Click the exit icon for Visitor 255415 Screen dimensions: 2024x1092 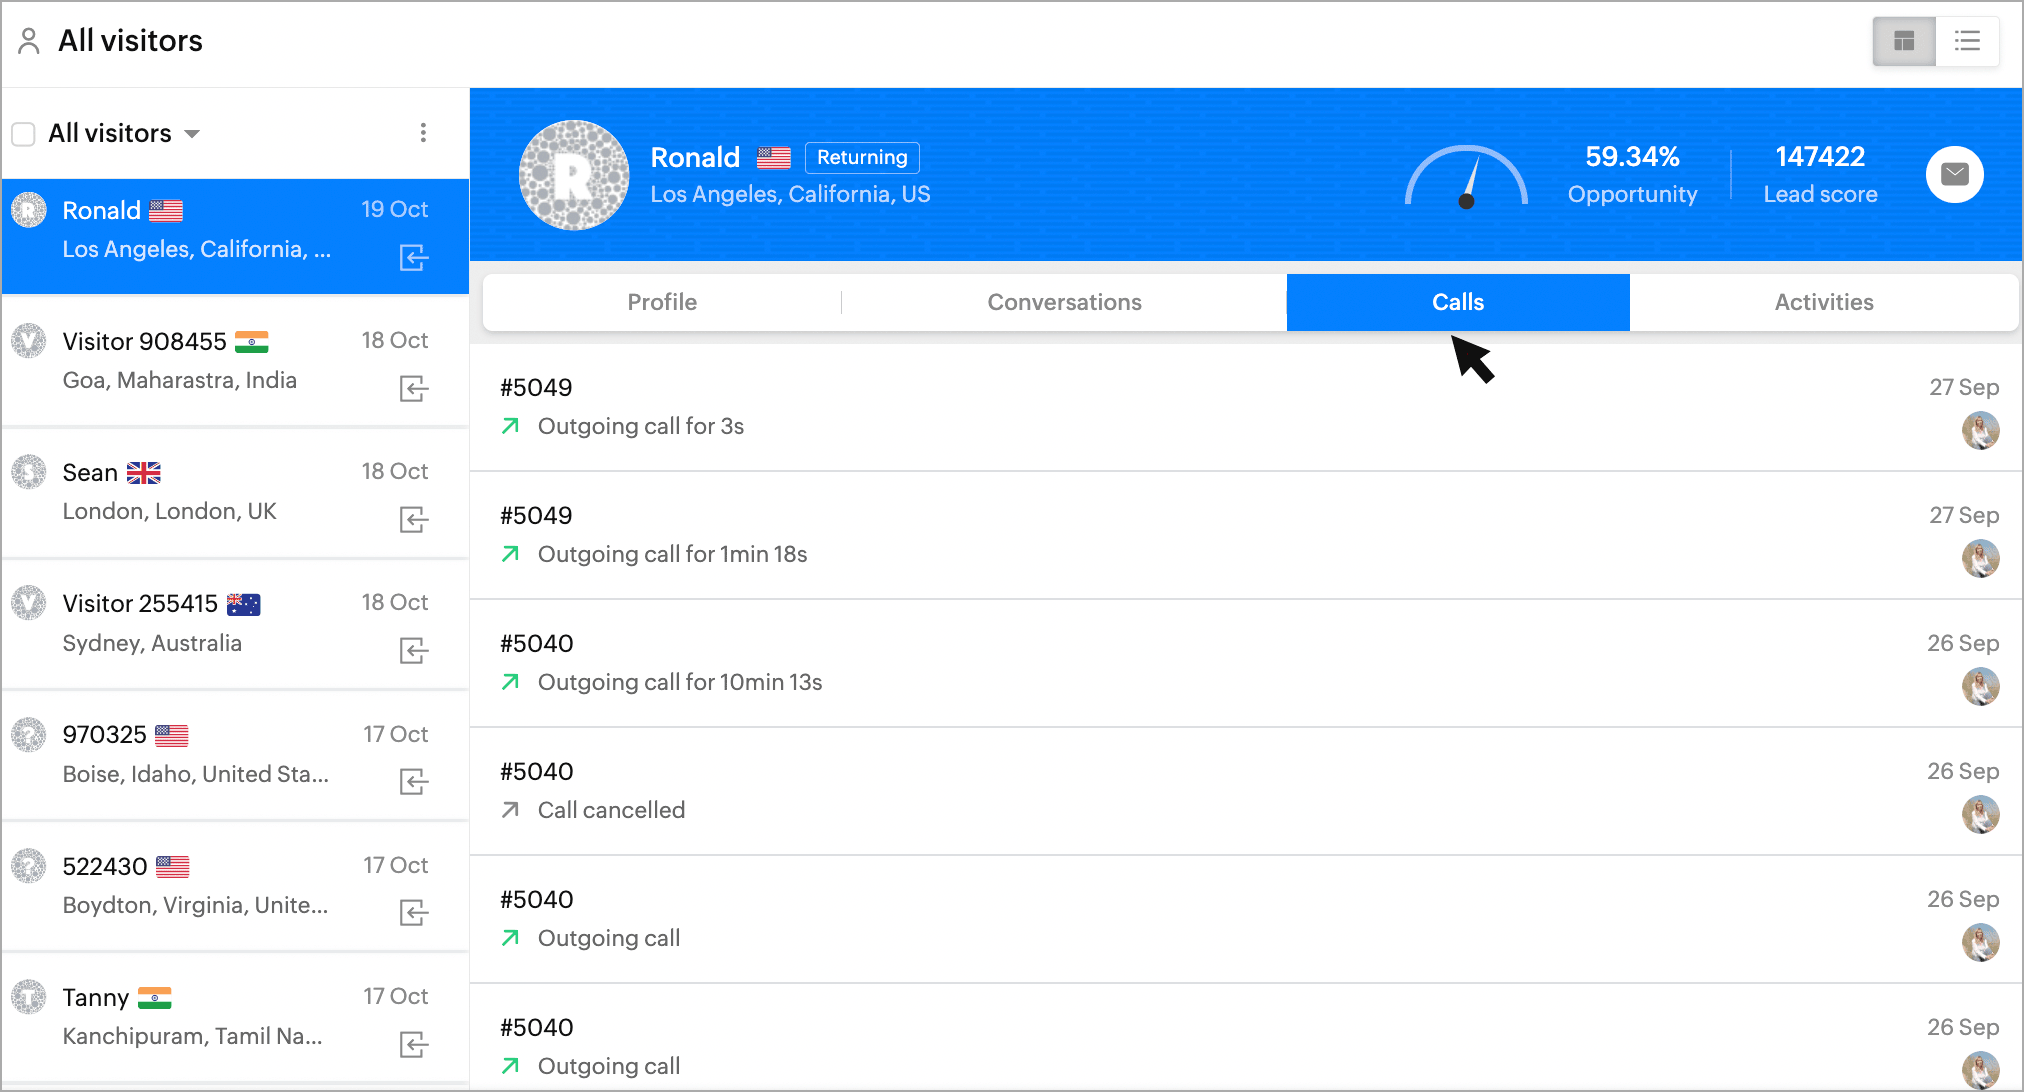tap(413, 651)
